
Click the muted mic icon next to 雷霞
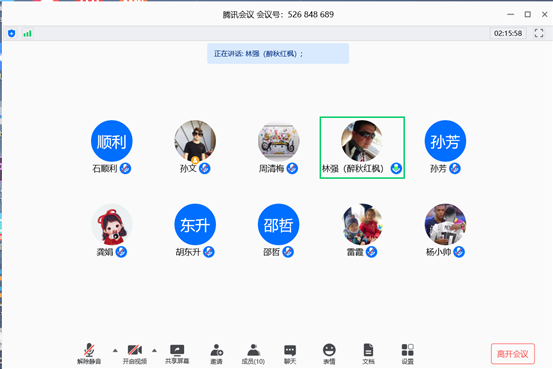pyautogui.click(x=371, y=252)
